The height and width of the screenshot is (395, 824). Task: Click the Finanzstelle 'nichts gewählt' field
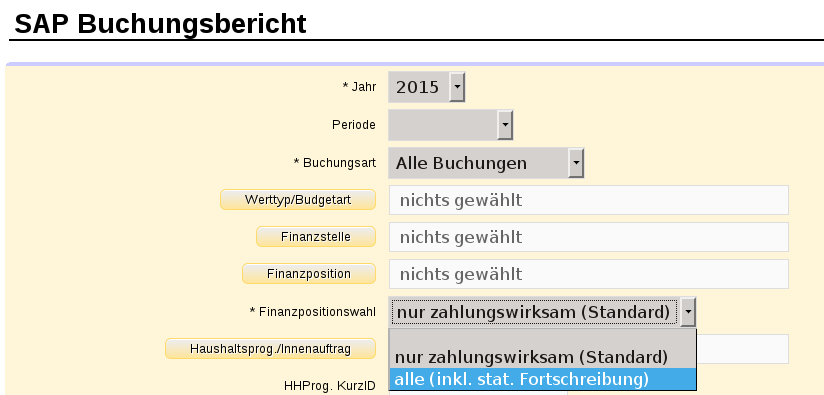[589, 237]
